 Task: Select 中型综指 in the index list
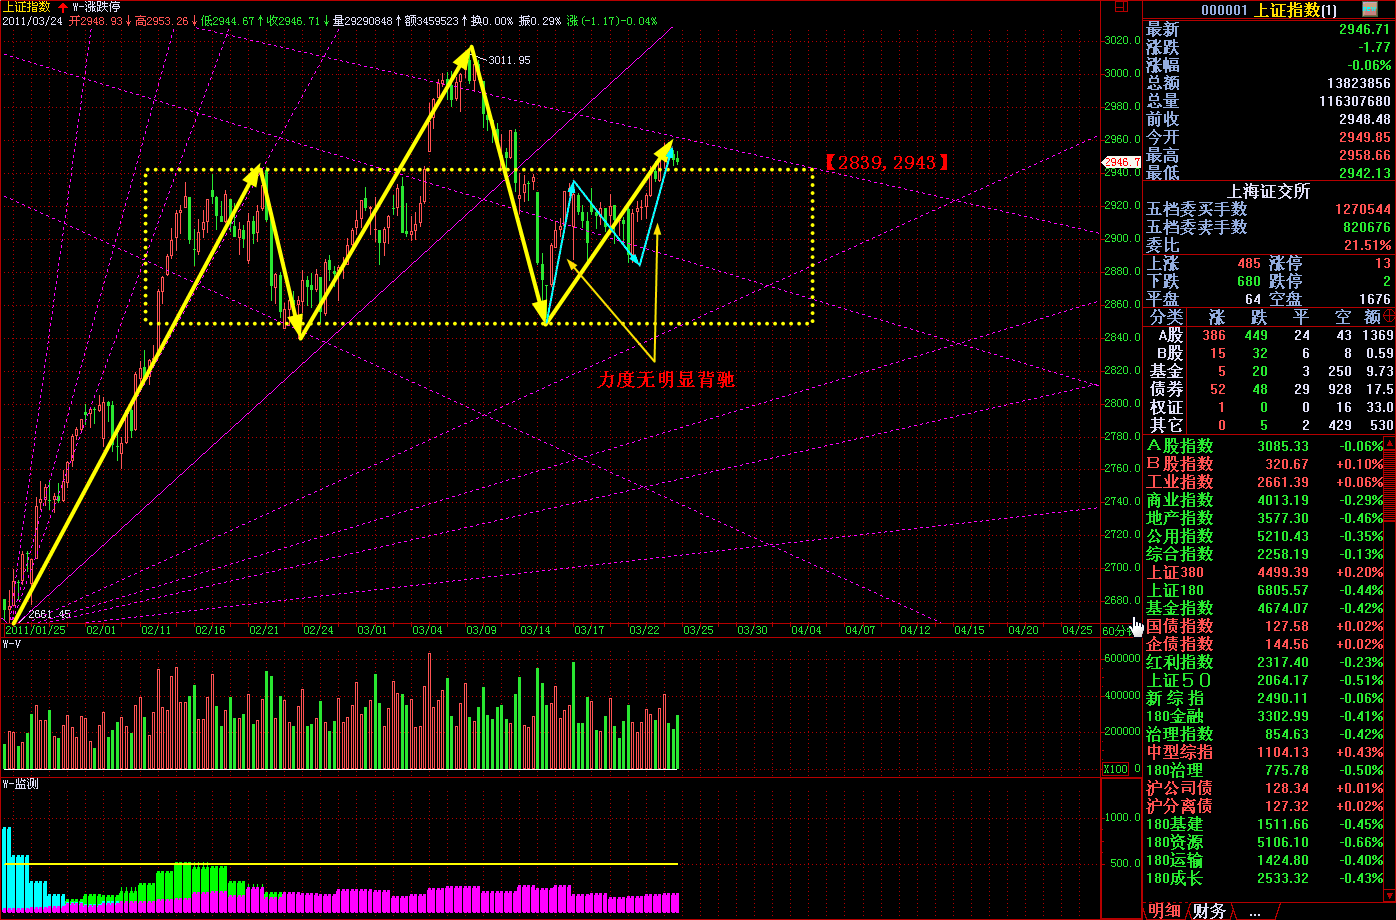1179,752
